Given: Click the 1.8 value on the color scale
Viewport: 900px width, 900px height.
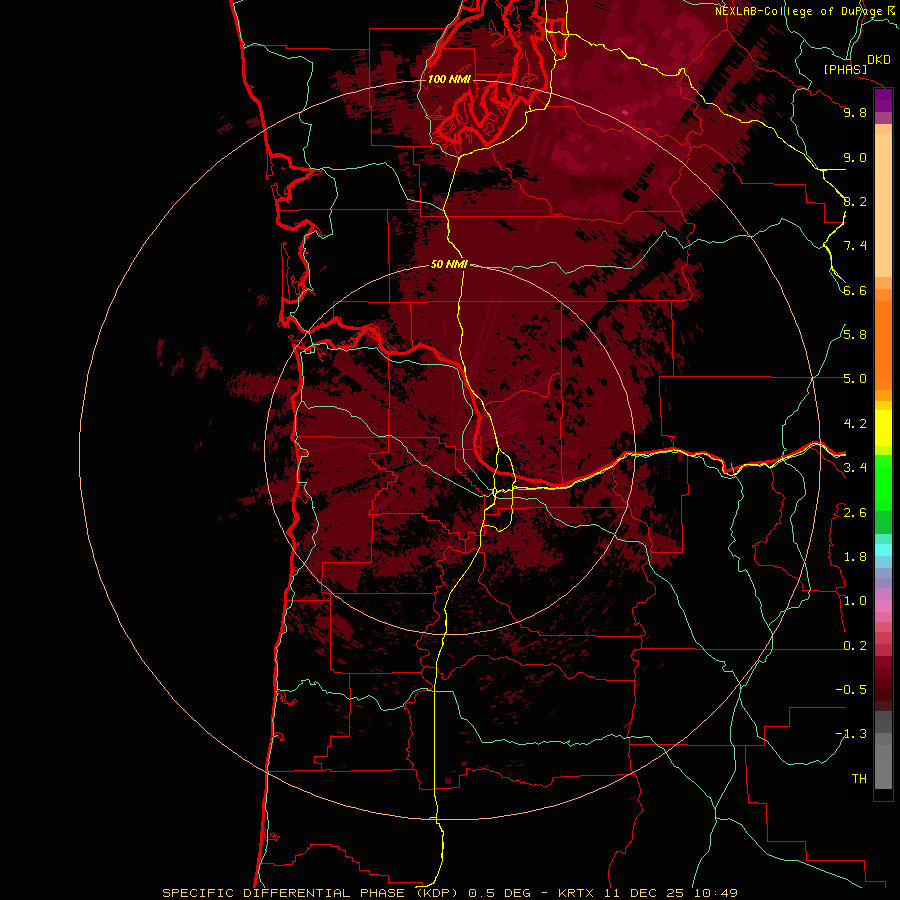Looking at the screenshot, I should point(855,557).
